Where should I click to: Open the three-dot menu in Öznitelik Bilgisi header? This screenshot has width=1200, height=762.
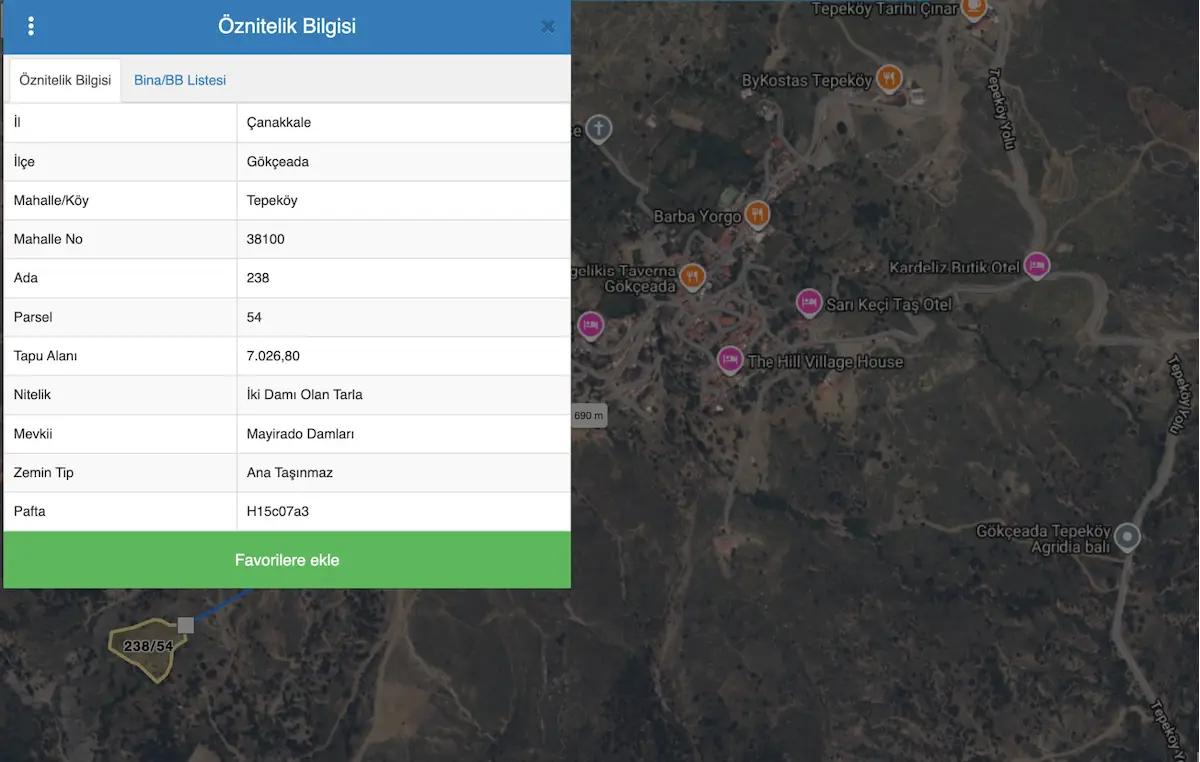pyautogui.click(x=31, y=26)
